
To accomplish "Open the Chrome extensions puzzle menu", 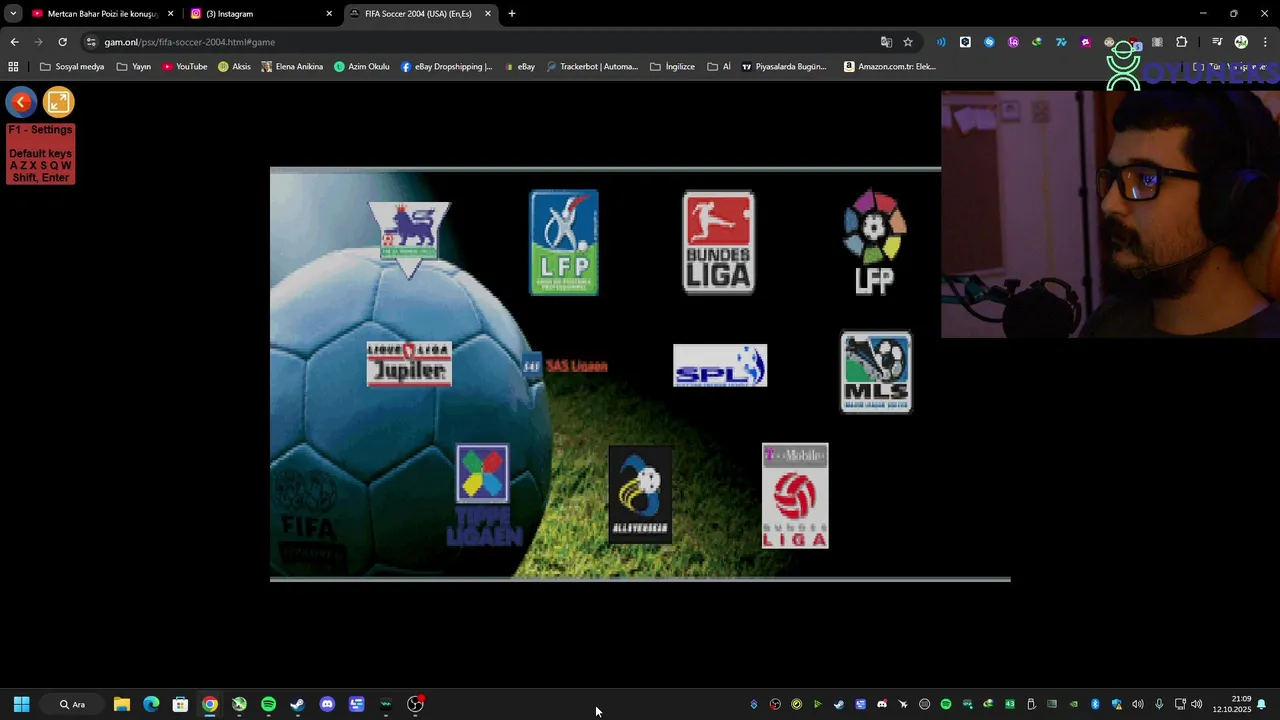I will click(x=1182, y=42).
